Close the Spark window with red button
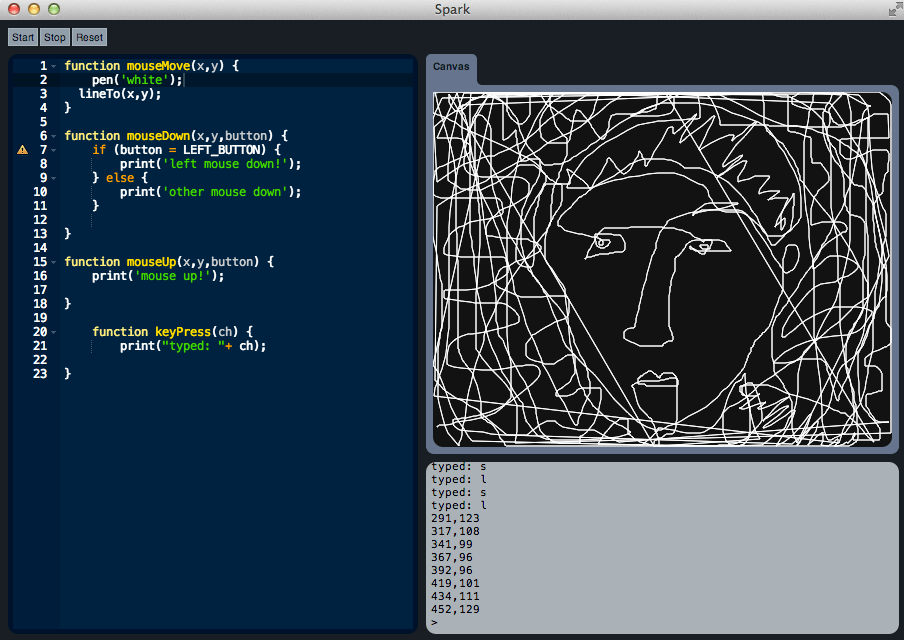This screenshot has height=640, width=904. (14, 9)
